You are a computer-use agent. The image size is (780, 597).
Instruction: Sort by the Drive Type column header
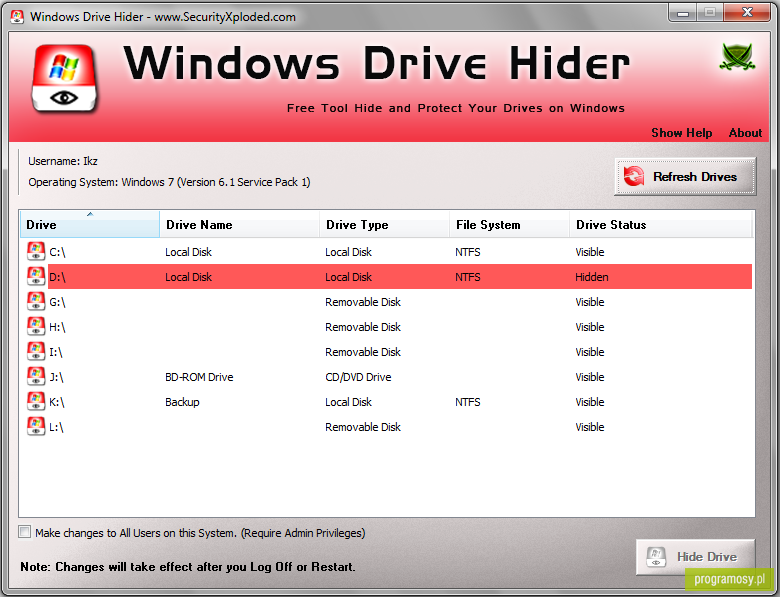pyautogui.click(x=384, y=224)
